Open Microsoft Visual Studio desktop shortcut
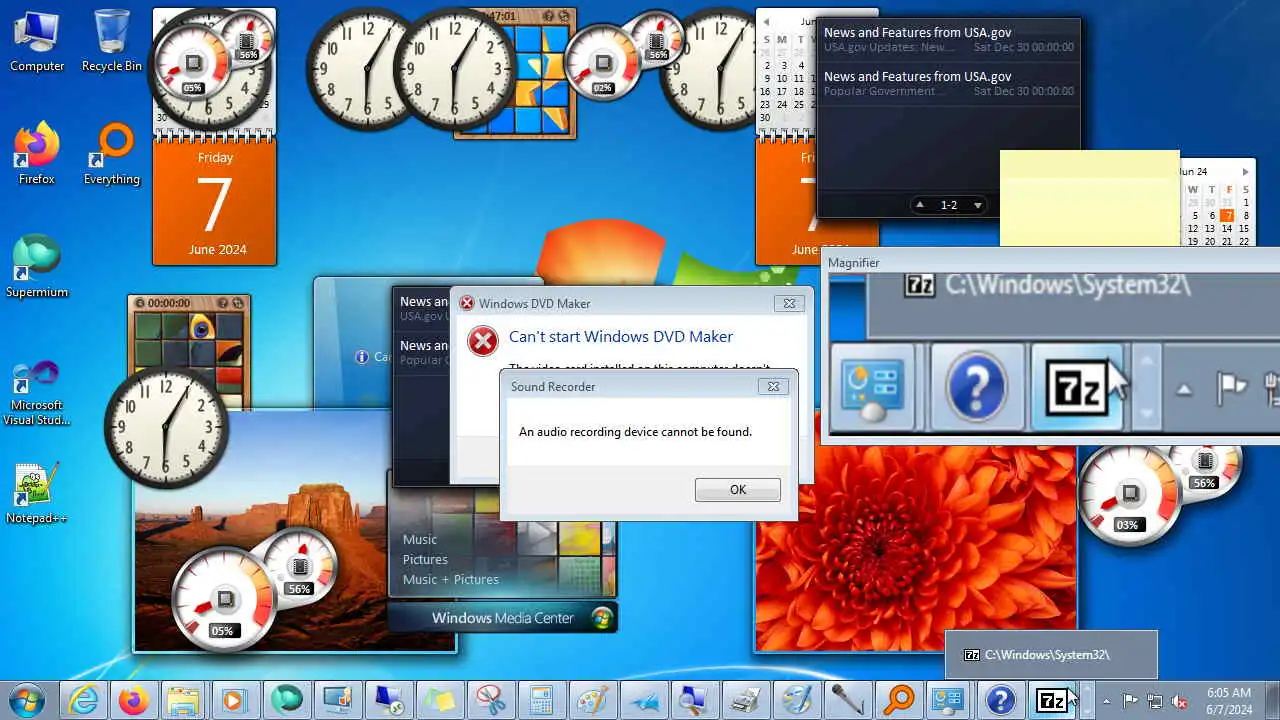 (37, 392)
